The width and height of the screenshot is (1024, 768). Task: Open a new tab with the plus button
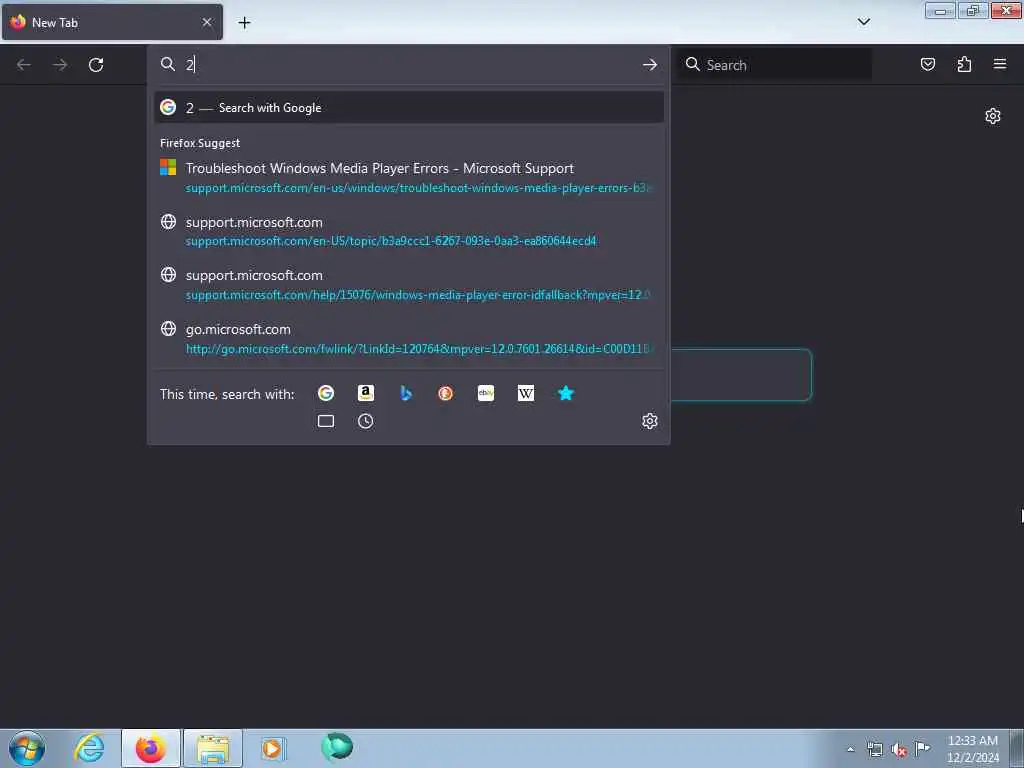tap(244, 23)
